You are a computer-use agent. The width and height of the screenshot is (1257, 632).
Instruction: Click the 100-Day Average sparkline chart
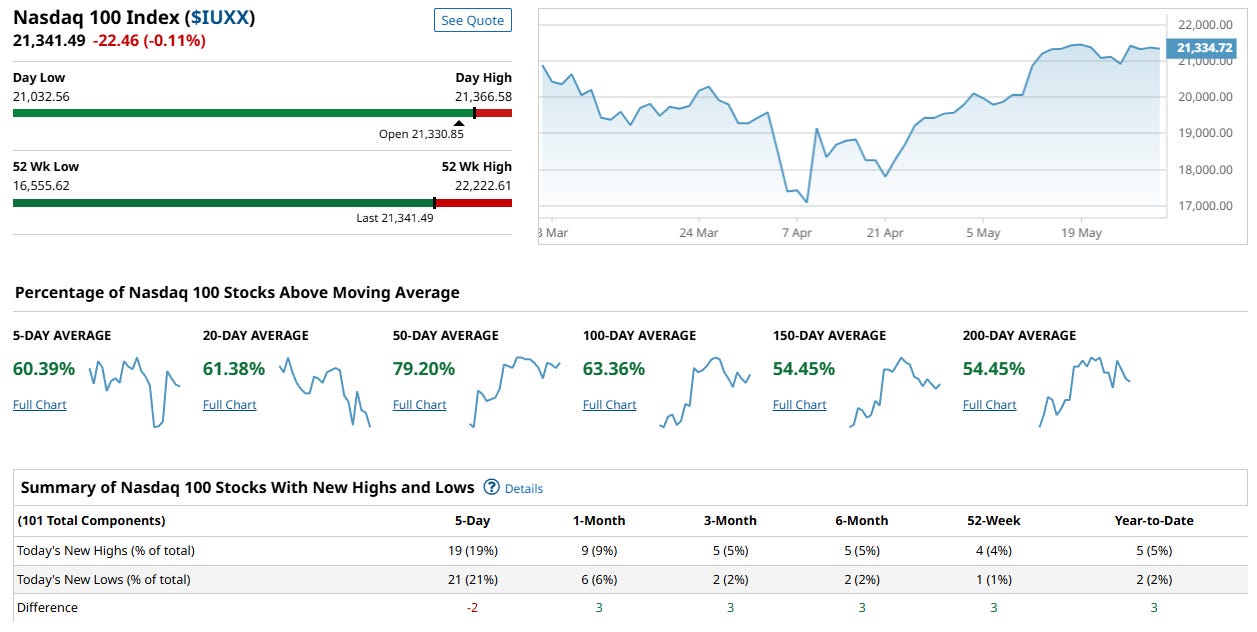click(705, 392)
